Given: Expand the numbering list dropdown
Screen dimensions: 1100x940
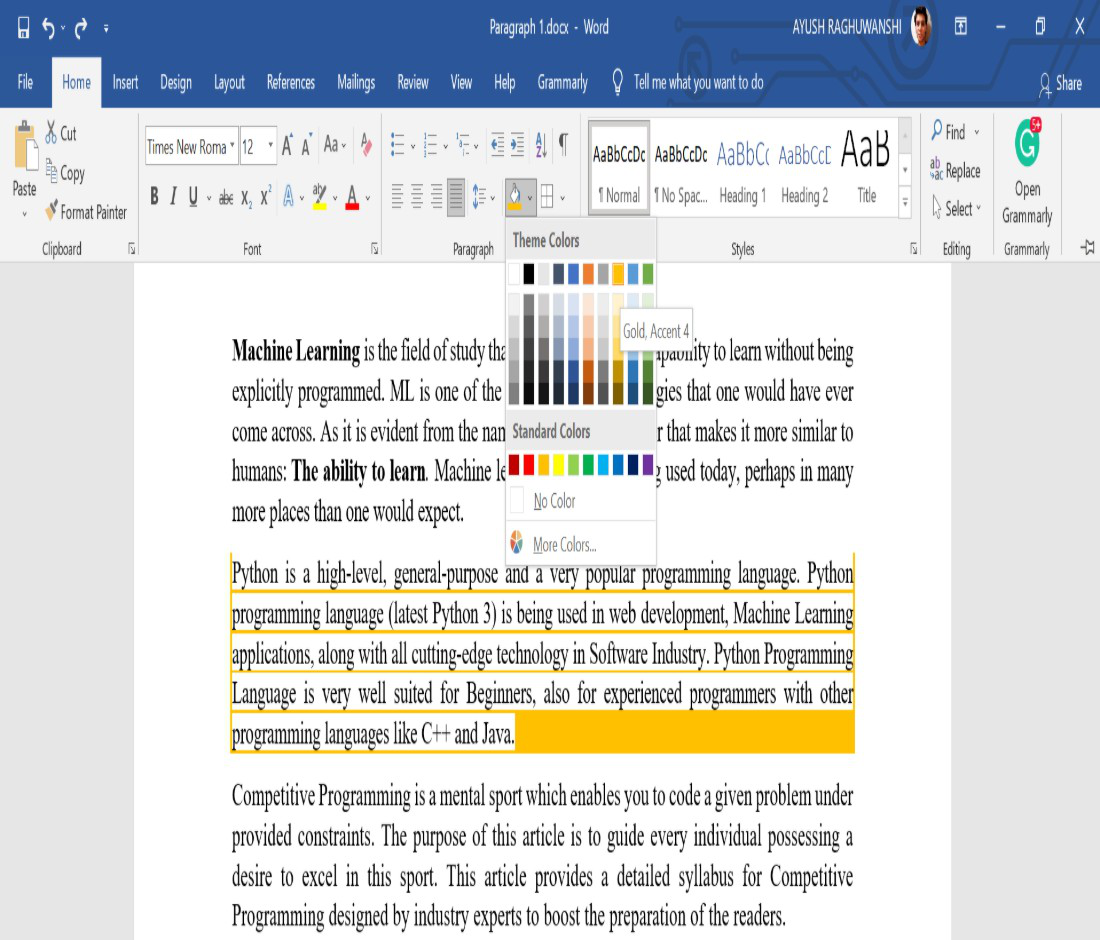Looking at the screenshot, I should pos(445,147).
